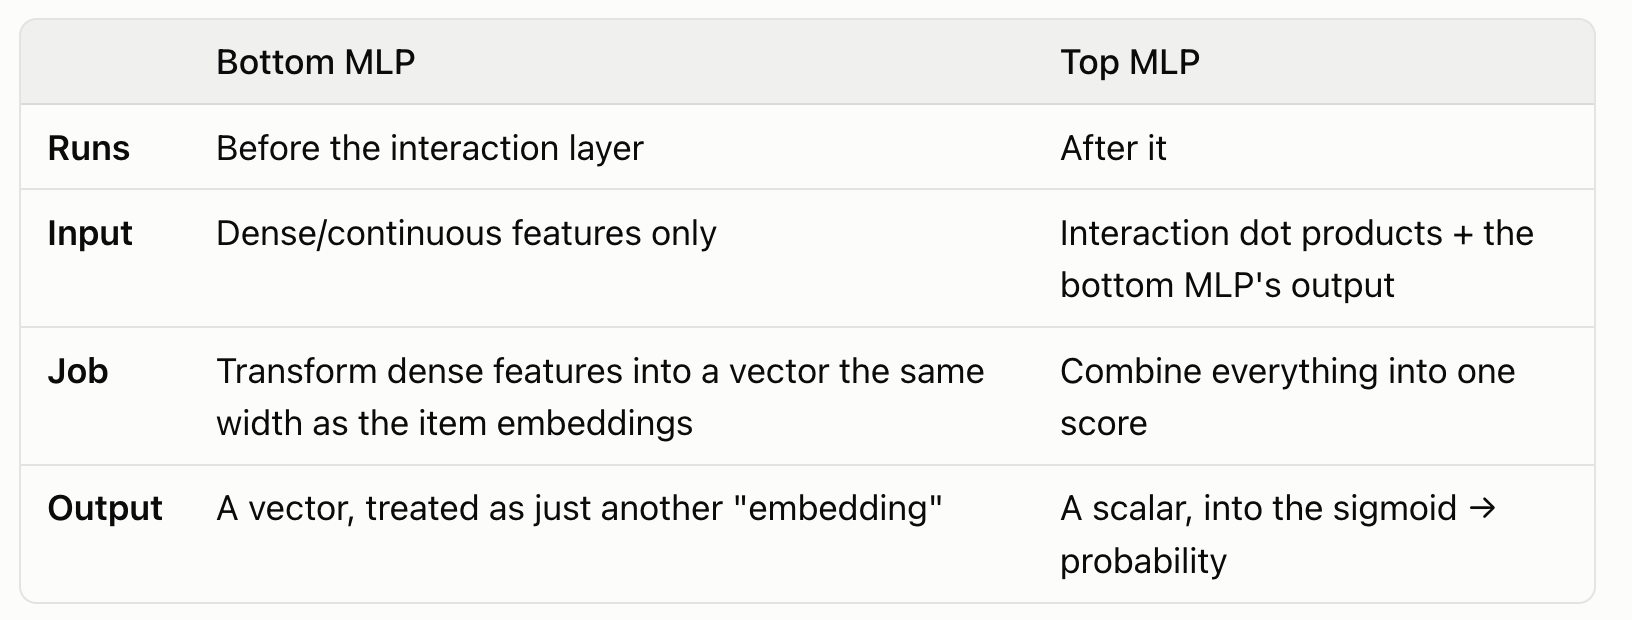Click the 'Before the interaction layer' cell
The height and width of the screenshot is (620, 1632).
tap(430, 148)
